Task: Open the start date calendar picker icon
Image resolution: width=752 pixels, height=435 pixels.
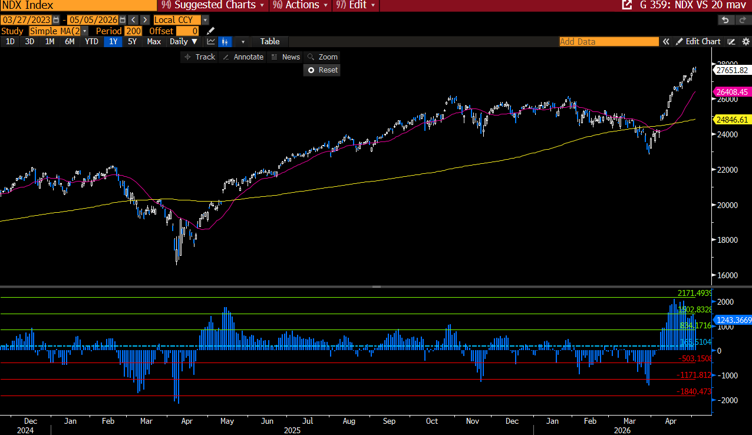Action: pos(56,20)
